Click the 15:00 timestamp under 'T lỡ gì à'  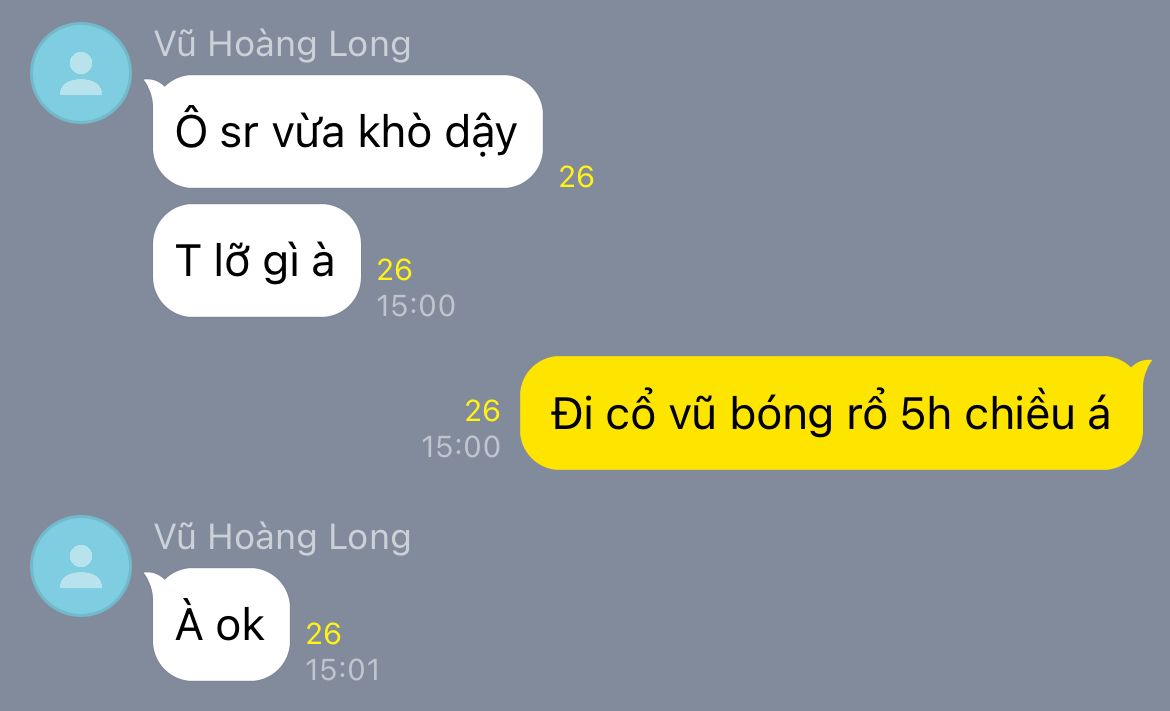click(x=416, y=306)
